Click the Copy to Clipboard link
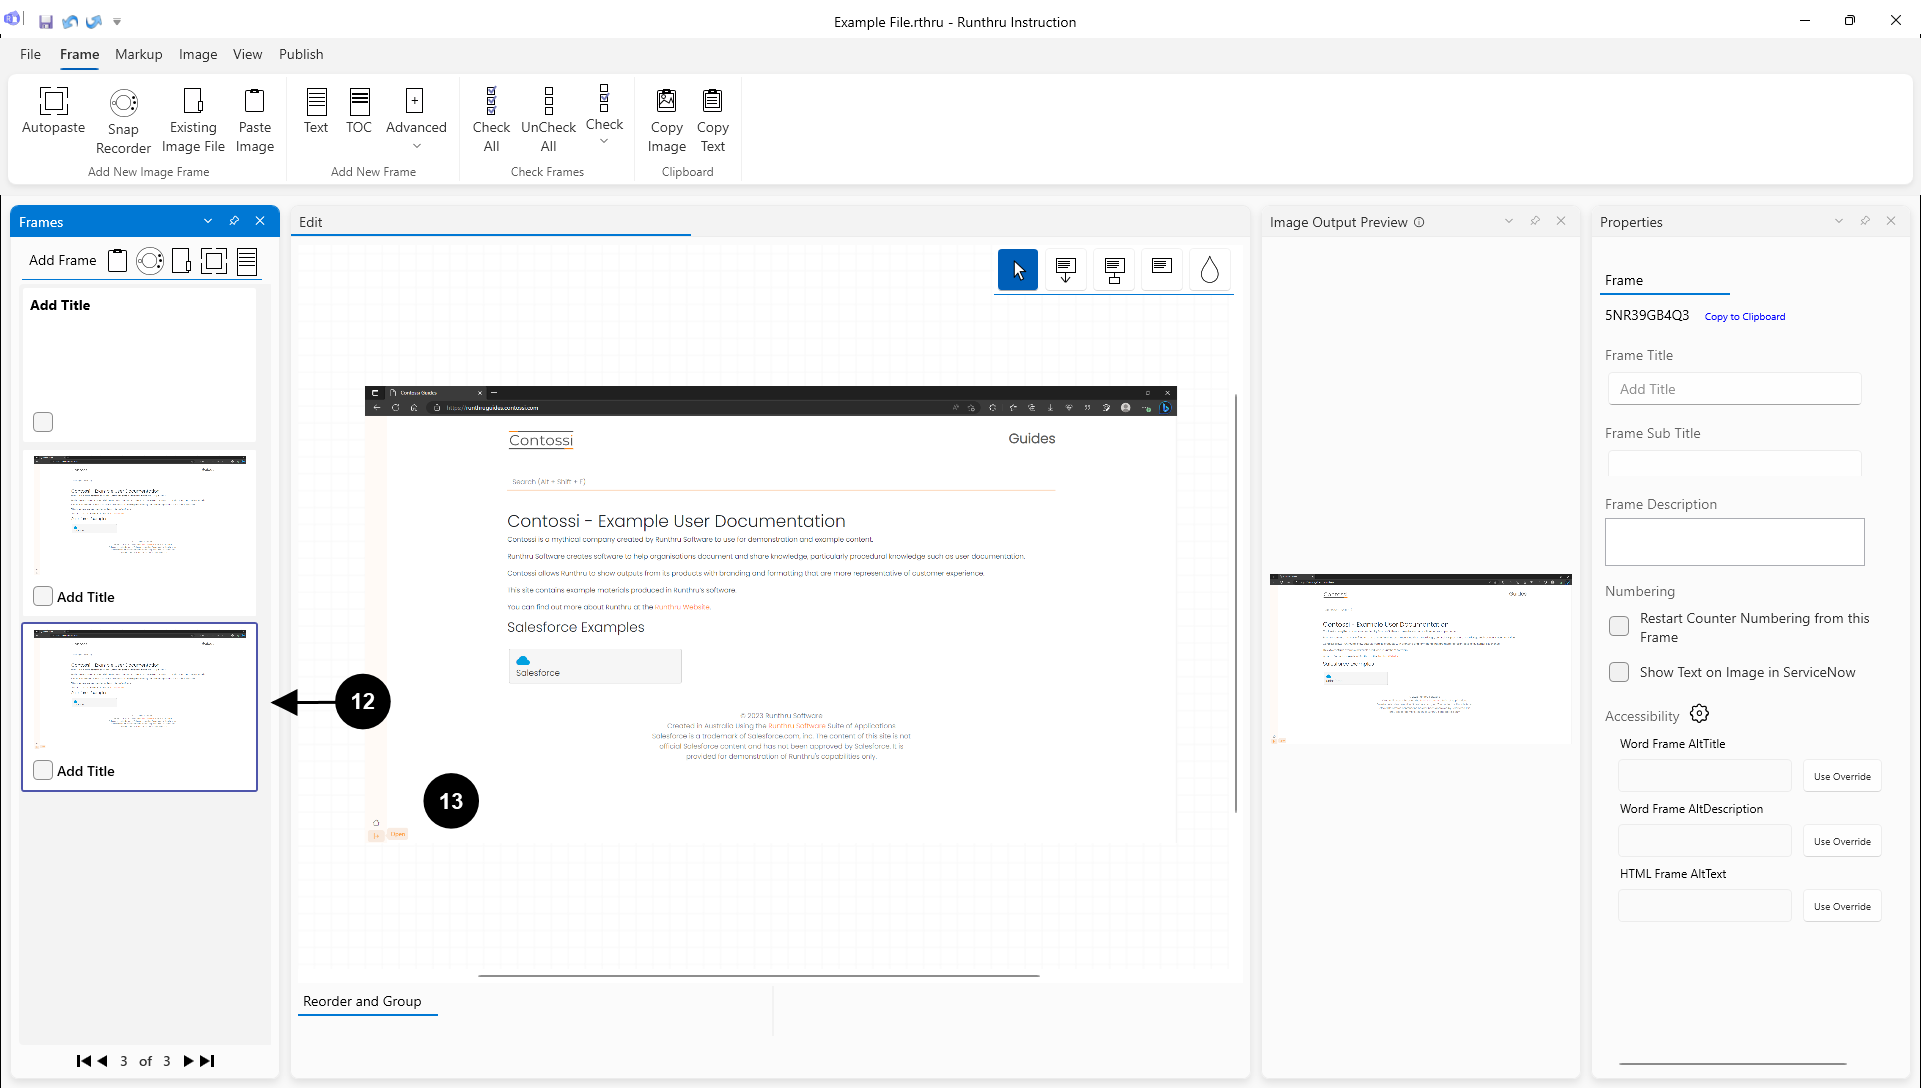Viewport: 1922px width, 1089px height. 1744,317
